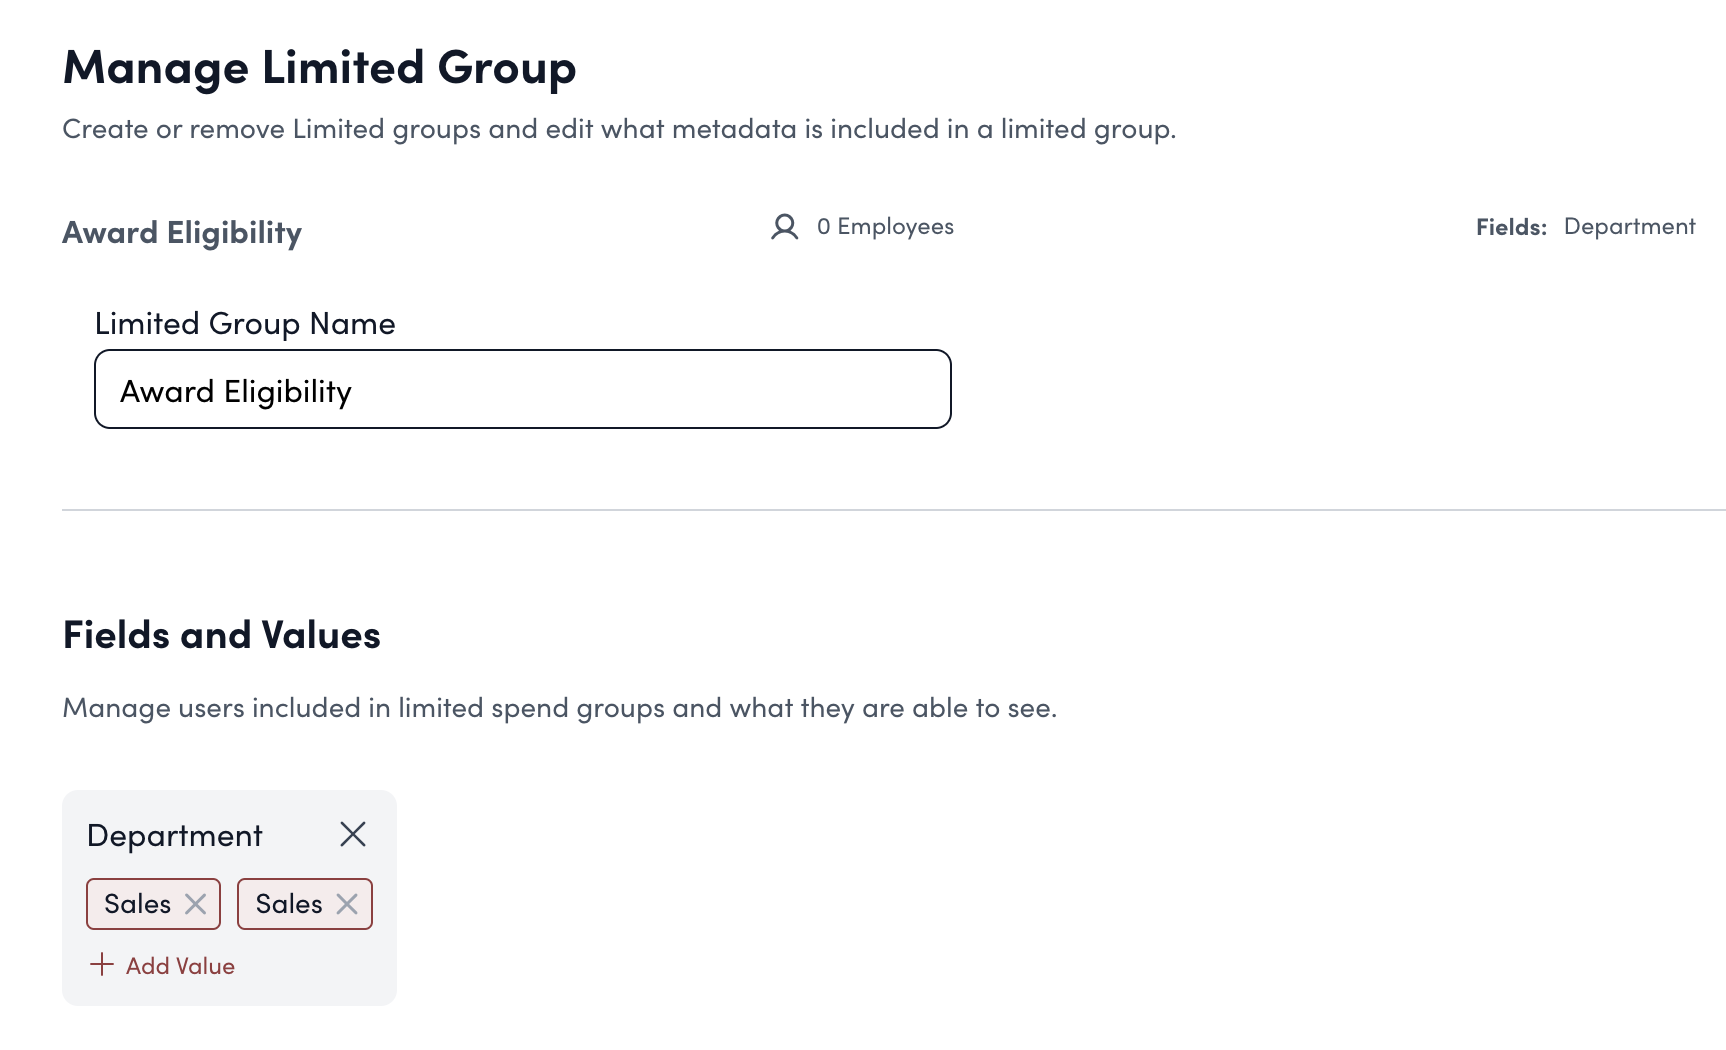The height and width of the screenshot is (1050, 1726).
Task: Click the Award Eligibility section heading
Action: 182,232
